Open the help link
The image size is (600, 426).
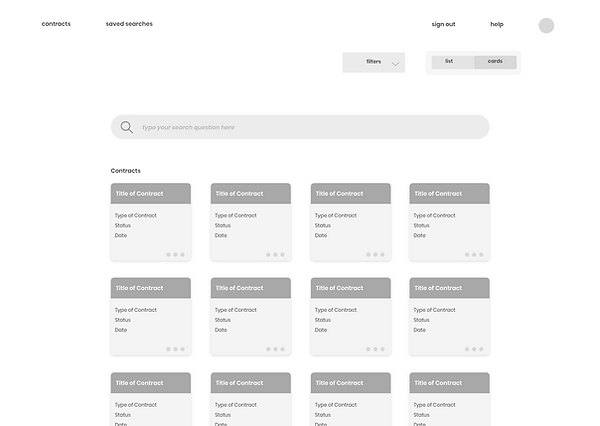(x=497, y=24)
